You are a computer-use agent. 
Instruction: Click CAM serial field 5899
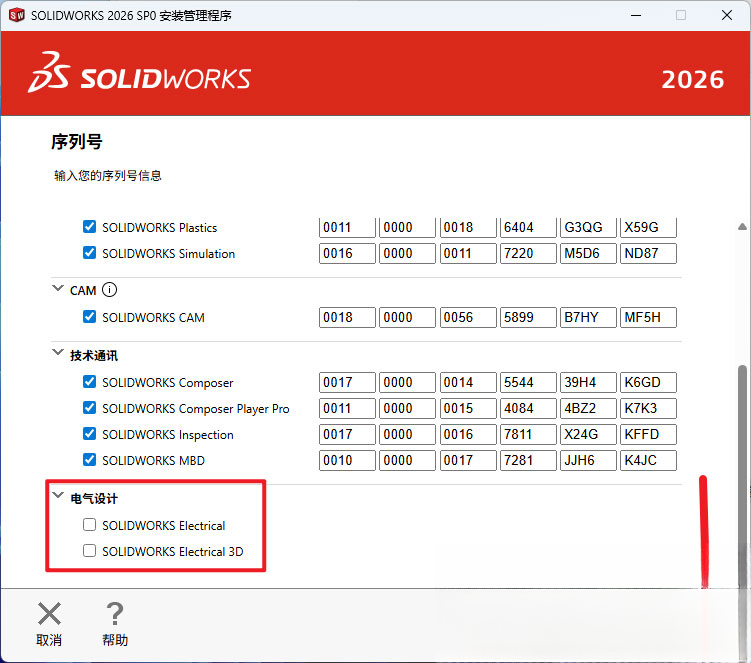pyautogui.click(x=528, y=317)
